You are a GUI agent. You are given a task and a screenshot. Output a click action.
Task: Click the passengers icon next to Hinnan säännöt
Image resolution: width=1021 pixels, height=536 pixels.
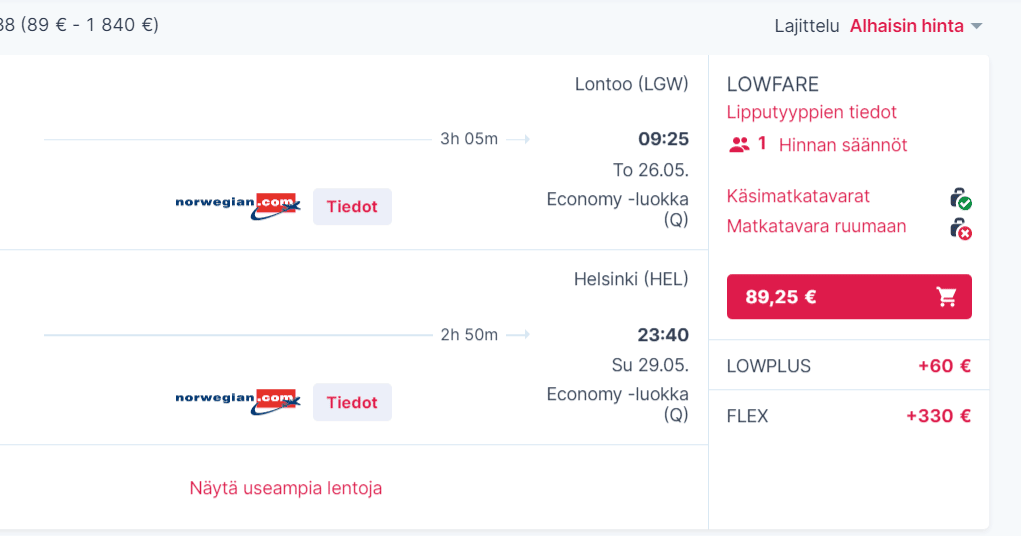coord(739,145)
